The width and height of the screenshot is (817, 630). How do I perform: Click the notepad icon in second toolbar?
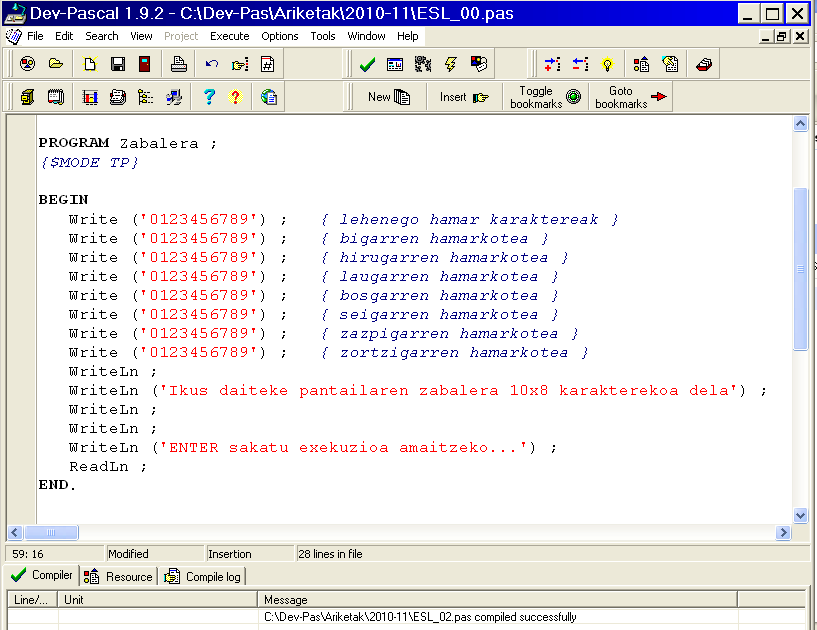[x=56, y=97]
